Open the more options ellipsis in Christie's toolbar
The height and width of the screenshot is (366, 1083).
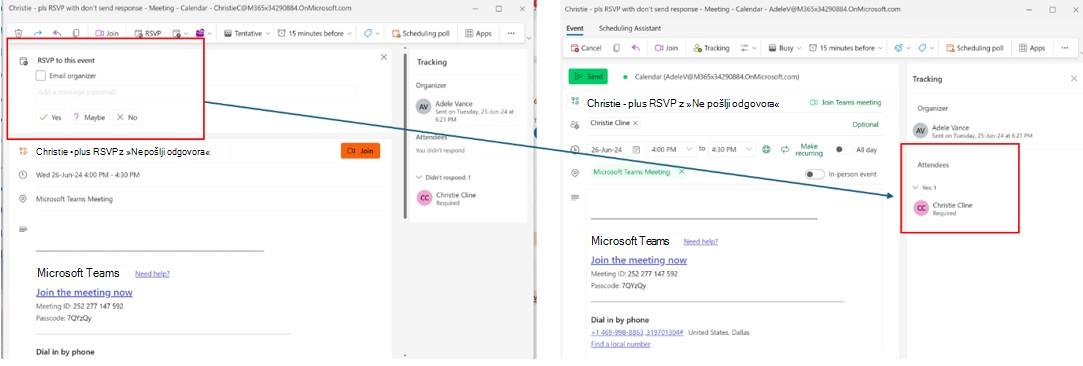coord(511,33)
